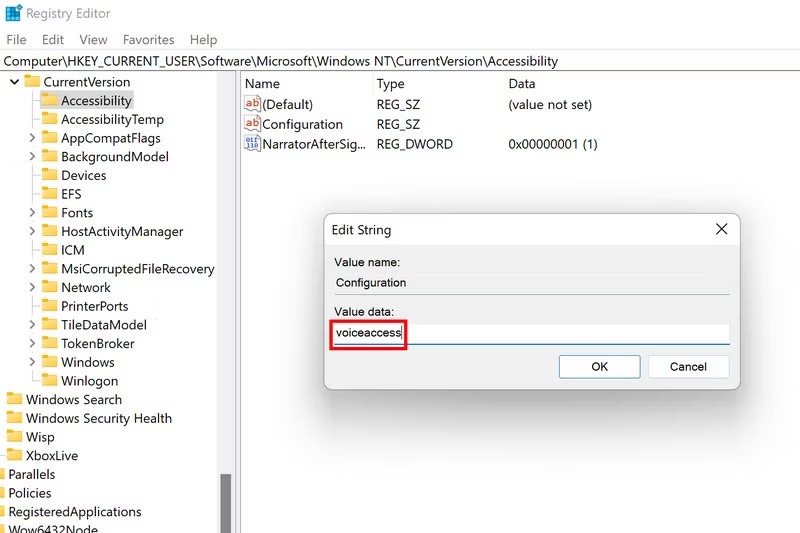The width and height of the screenshot is (800, 533).
Task: Select the ICM folder icon
Action: pos(49,249)
